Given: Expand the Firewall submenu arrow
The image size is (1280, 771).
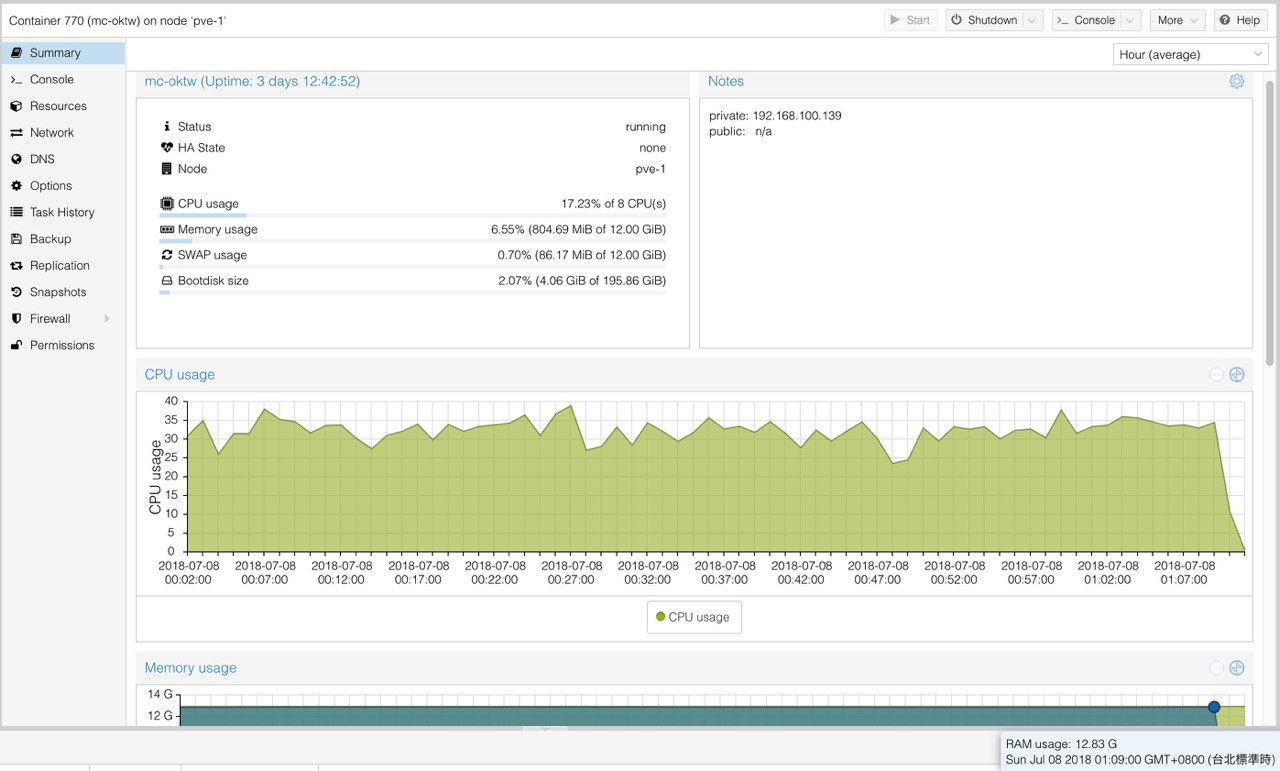Looking at the screenshot, I should pyautogui.click(x=107, y=319).
